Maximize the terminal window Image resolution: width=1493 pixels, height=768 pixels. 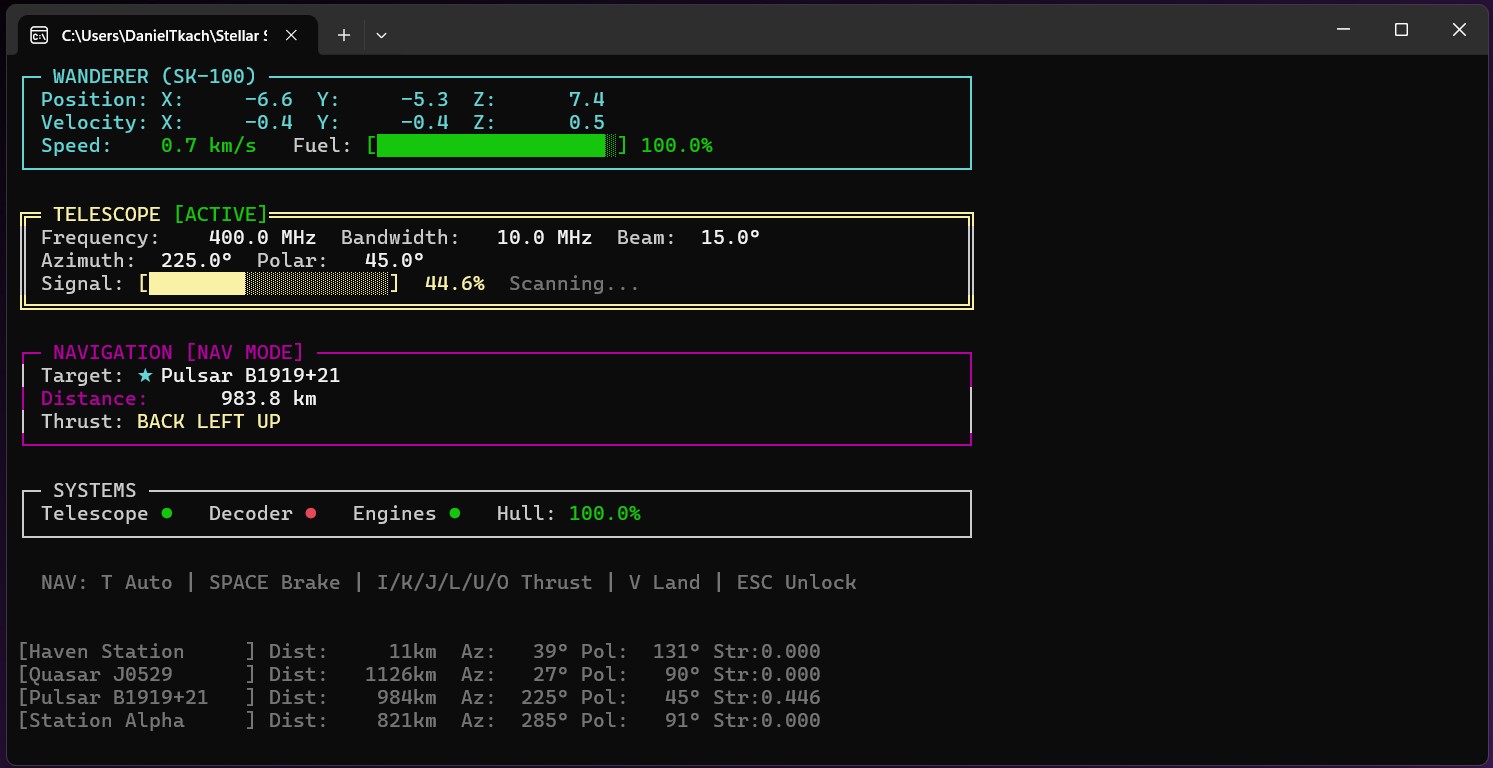[x=1401, y=30]
